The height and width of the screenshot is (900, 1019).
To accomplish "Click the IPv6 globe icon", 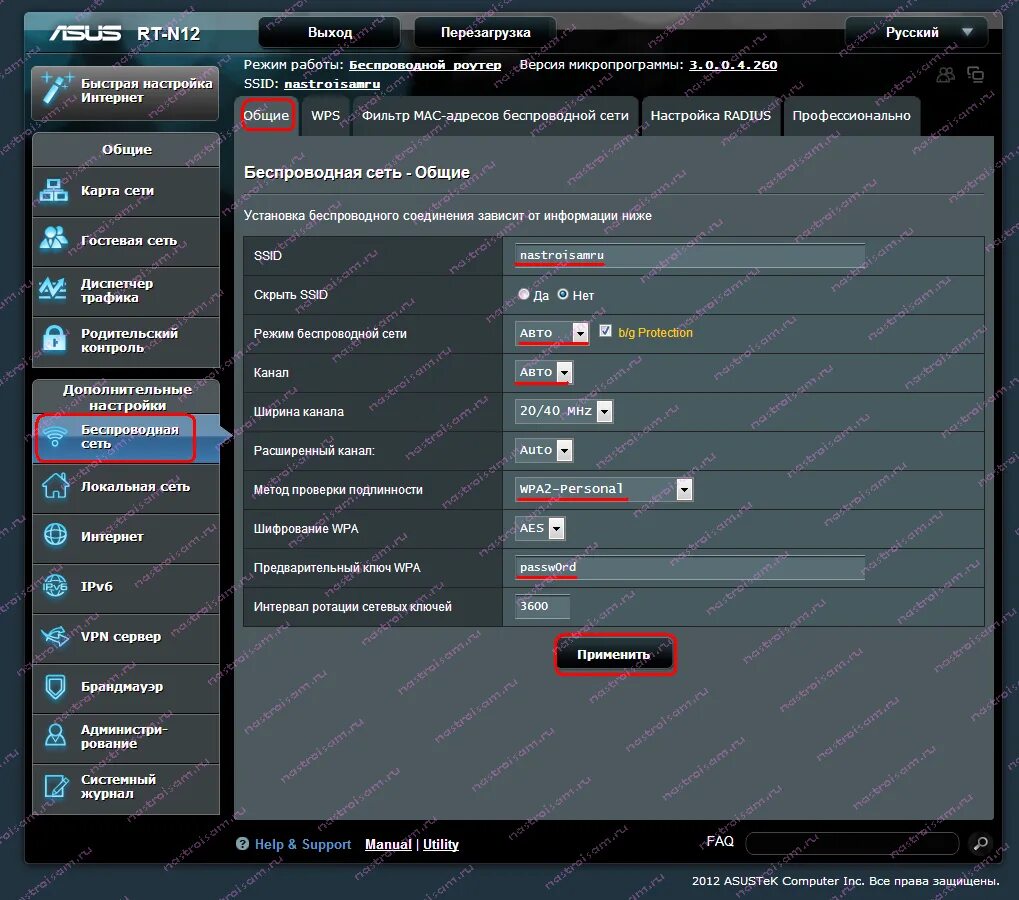I will (x=55, y=585).
